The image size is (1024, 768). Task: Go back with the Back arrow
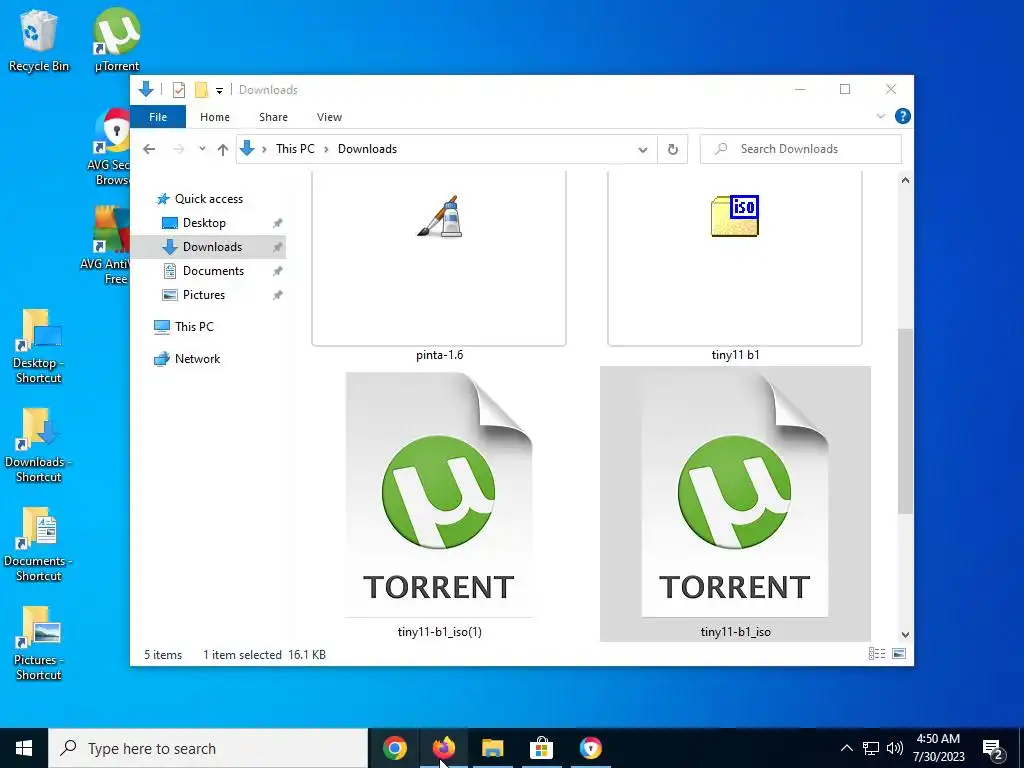(149, 149)
